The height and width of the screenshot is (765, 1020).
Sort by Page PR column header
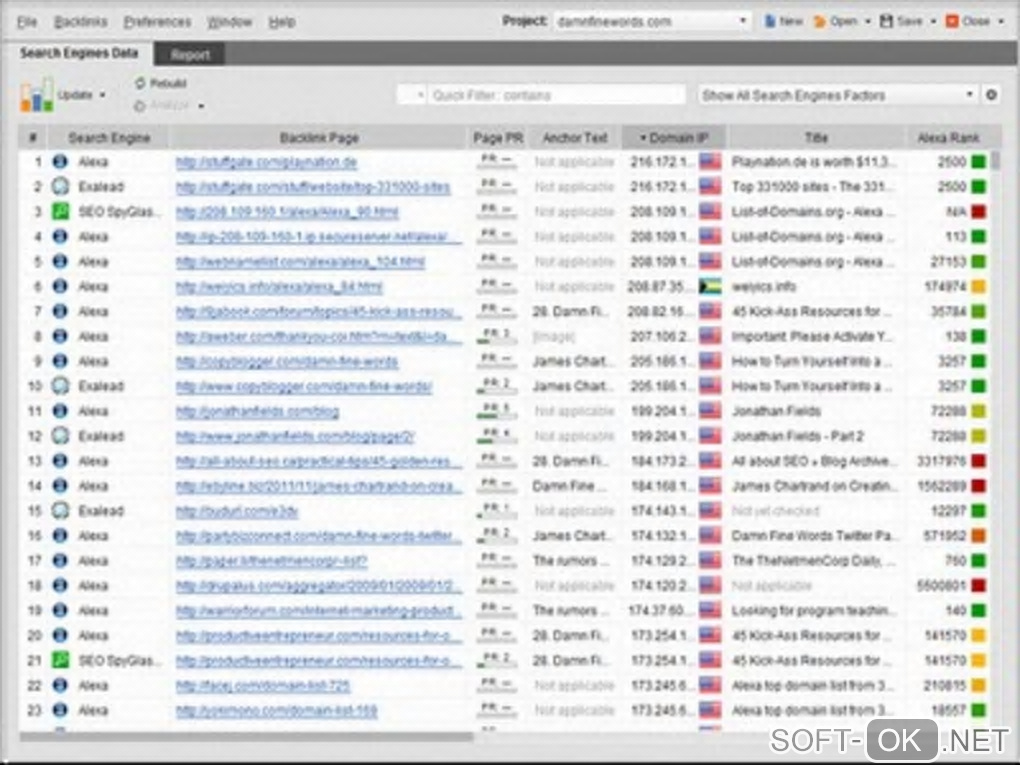click(498, 138)
